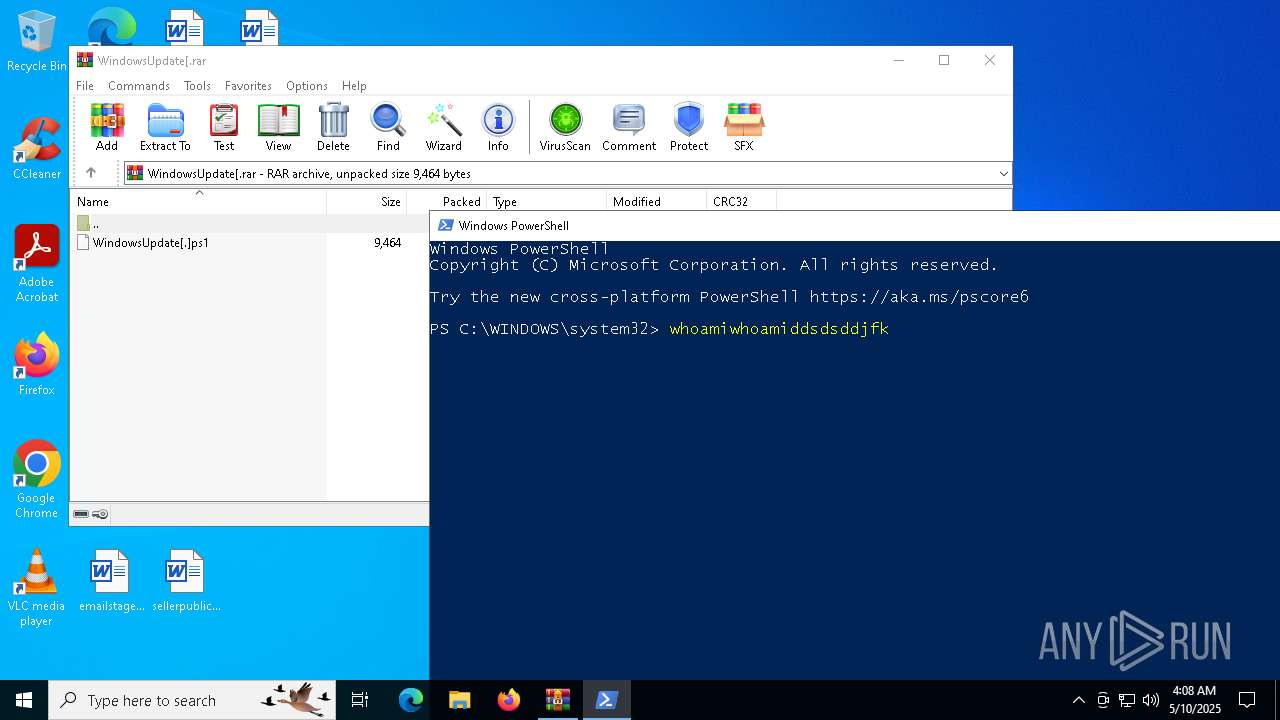Open the View tool in WinRAR
1280x720 pixels.
[x=278, y=127]
